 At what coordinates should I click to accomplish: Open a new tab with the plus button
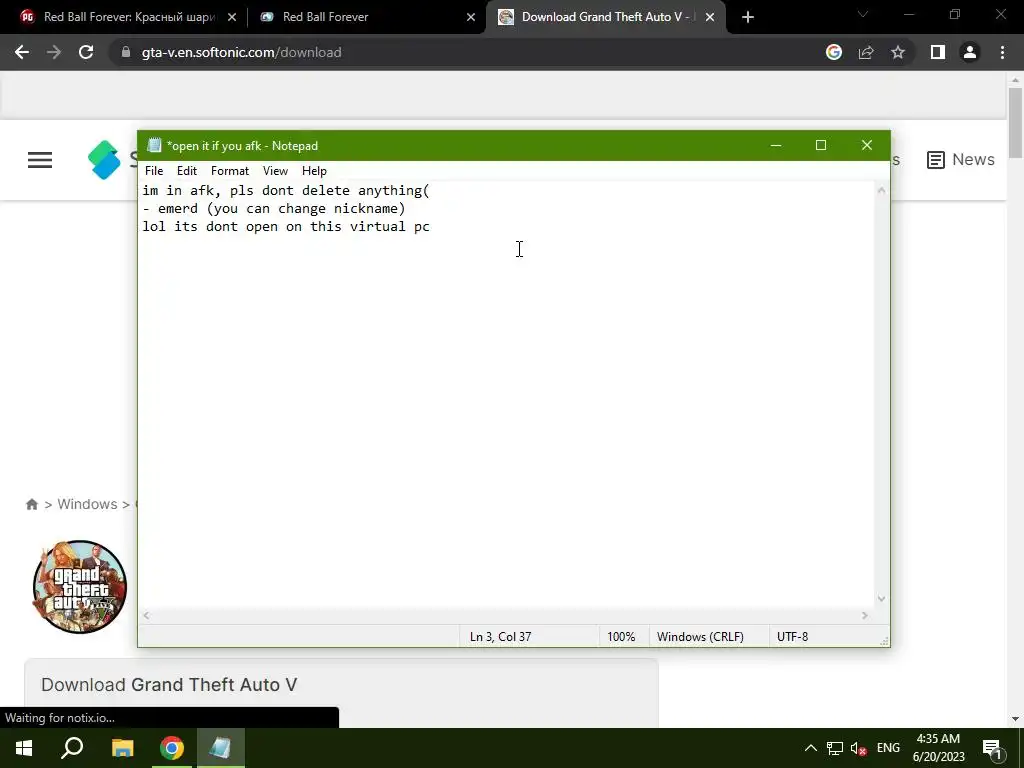pos(748,17)
